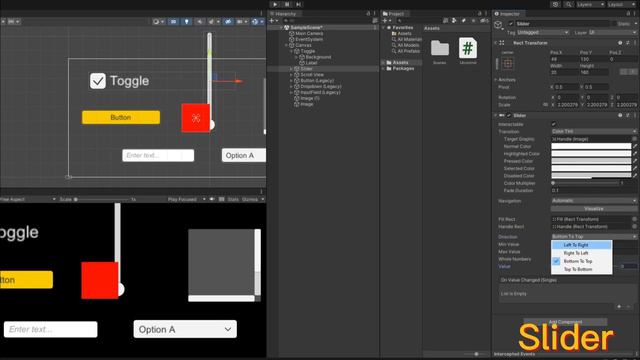This screenshot has height=360, width=640.
Task: Click the Visualize button
Action: pyautogui.click(x=594, y=209)
